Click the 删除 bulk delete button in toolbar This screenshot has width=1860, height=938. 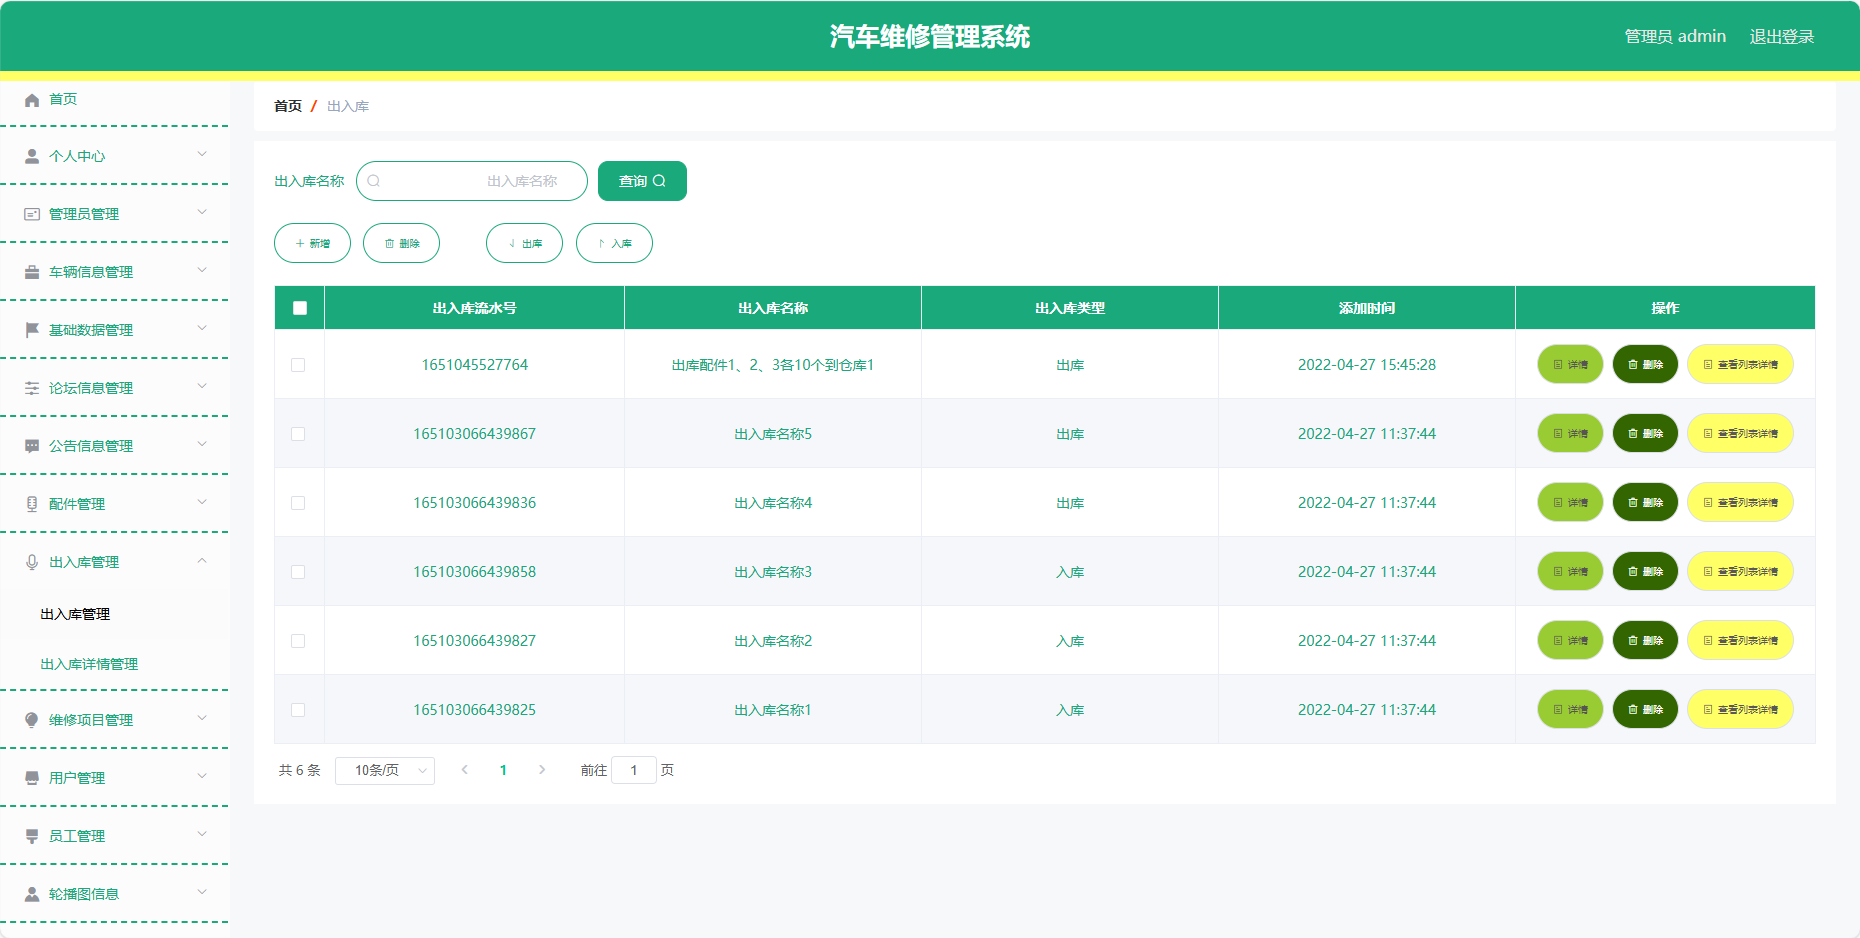(401, 243)
